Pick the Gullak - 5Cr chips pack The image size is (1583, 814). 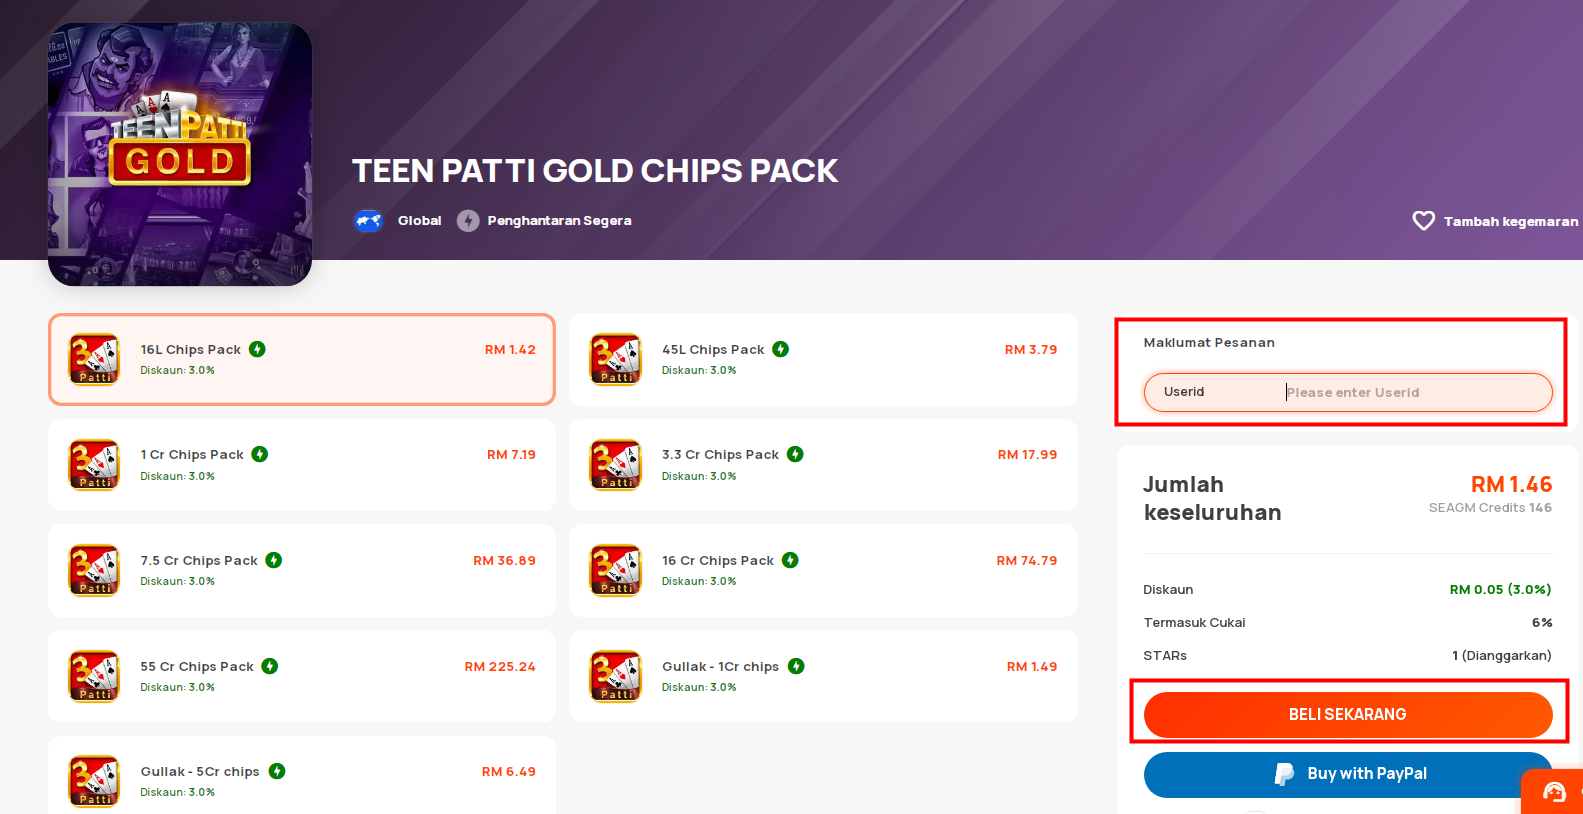(302, 777)
